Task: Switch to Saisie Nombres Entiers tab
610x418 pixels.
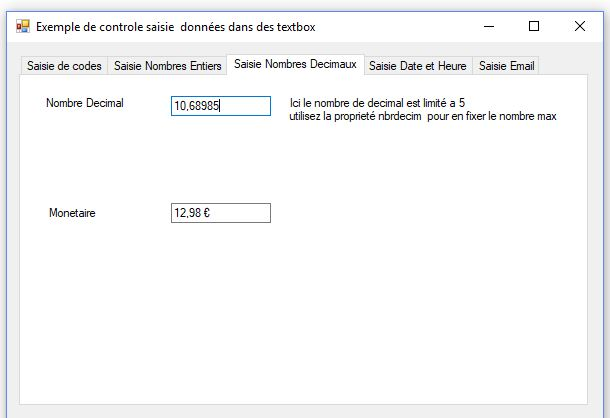Action: tap(168, 66)
